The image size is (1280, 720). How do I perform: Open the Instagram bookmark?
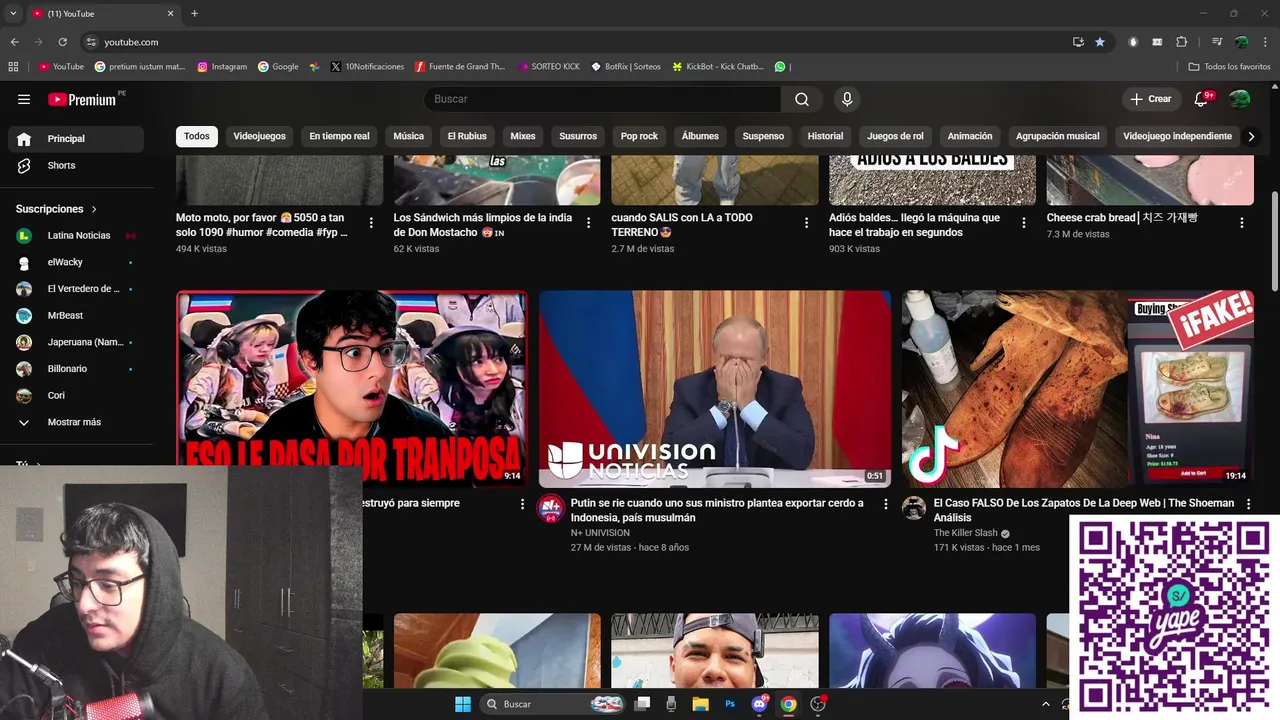point(222,67)
